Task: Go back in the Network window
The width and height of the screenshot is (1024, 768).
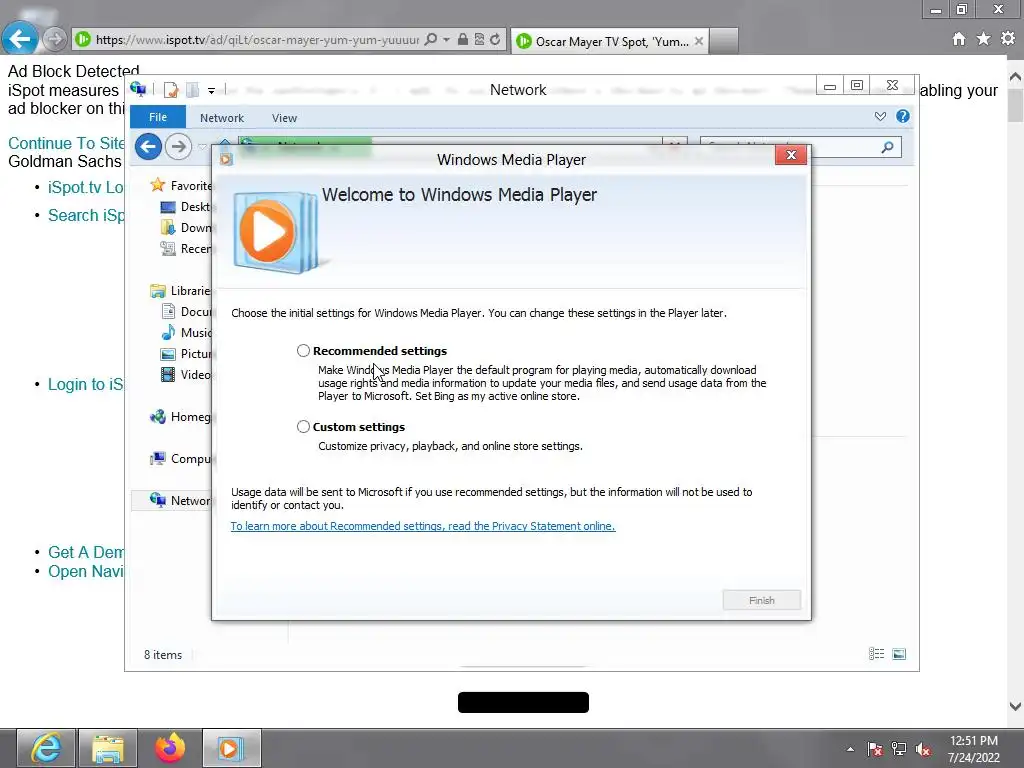Action: [148, 146]
